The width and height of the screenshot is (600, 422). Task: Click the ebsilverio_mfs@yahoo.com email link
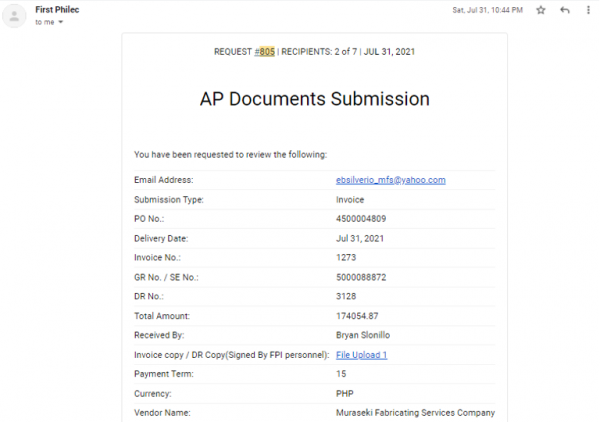[391, 180]
